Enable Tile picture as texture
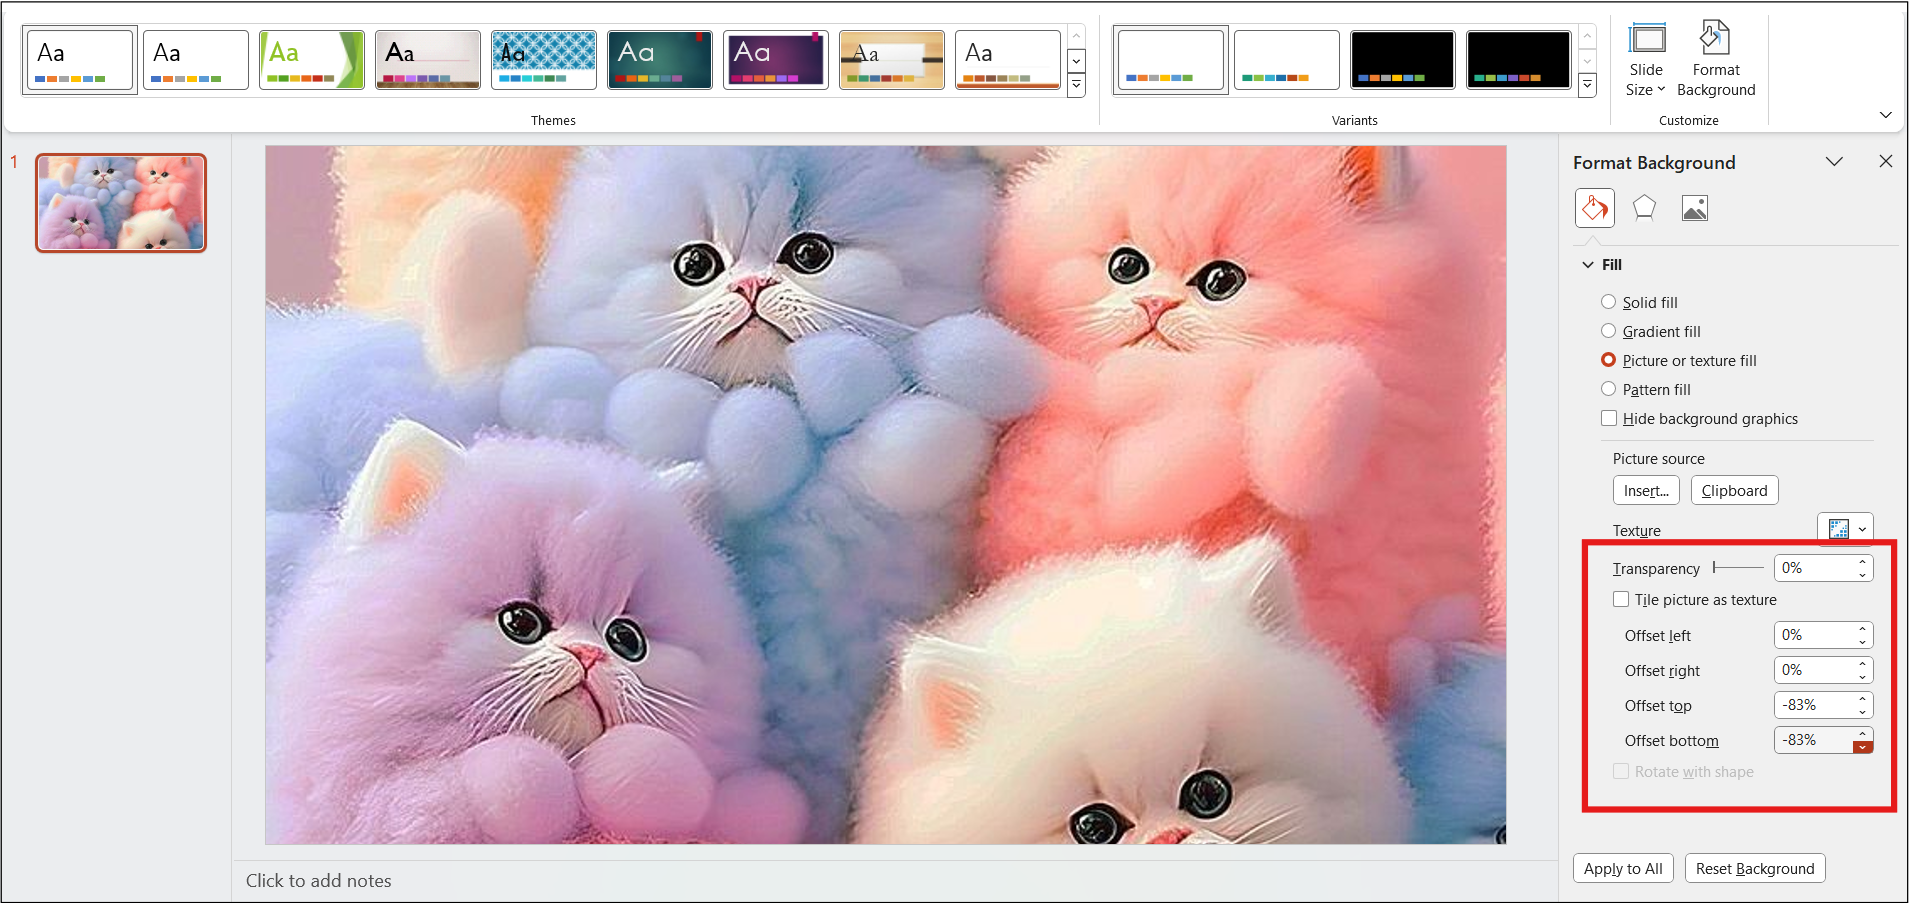 point(1622,599)
